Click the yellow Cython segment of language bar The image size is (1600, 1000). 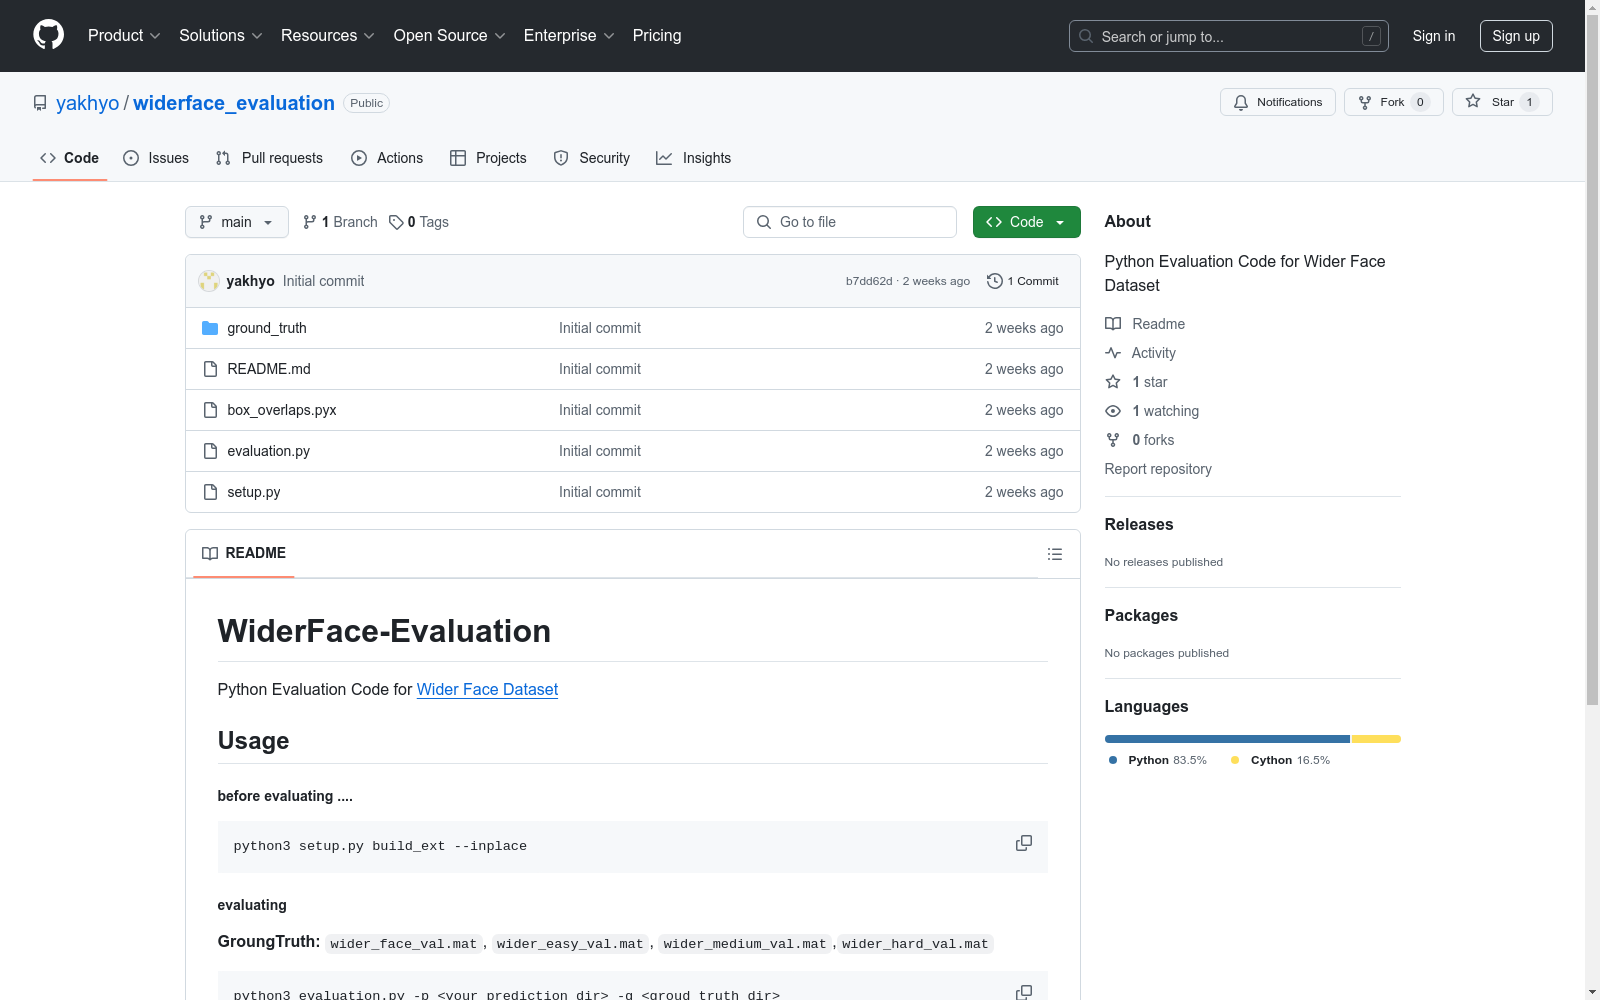coord(1376,739)
